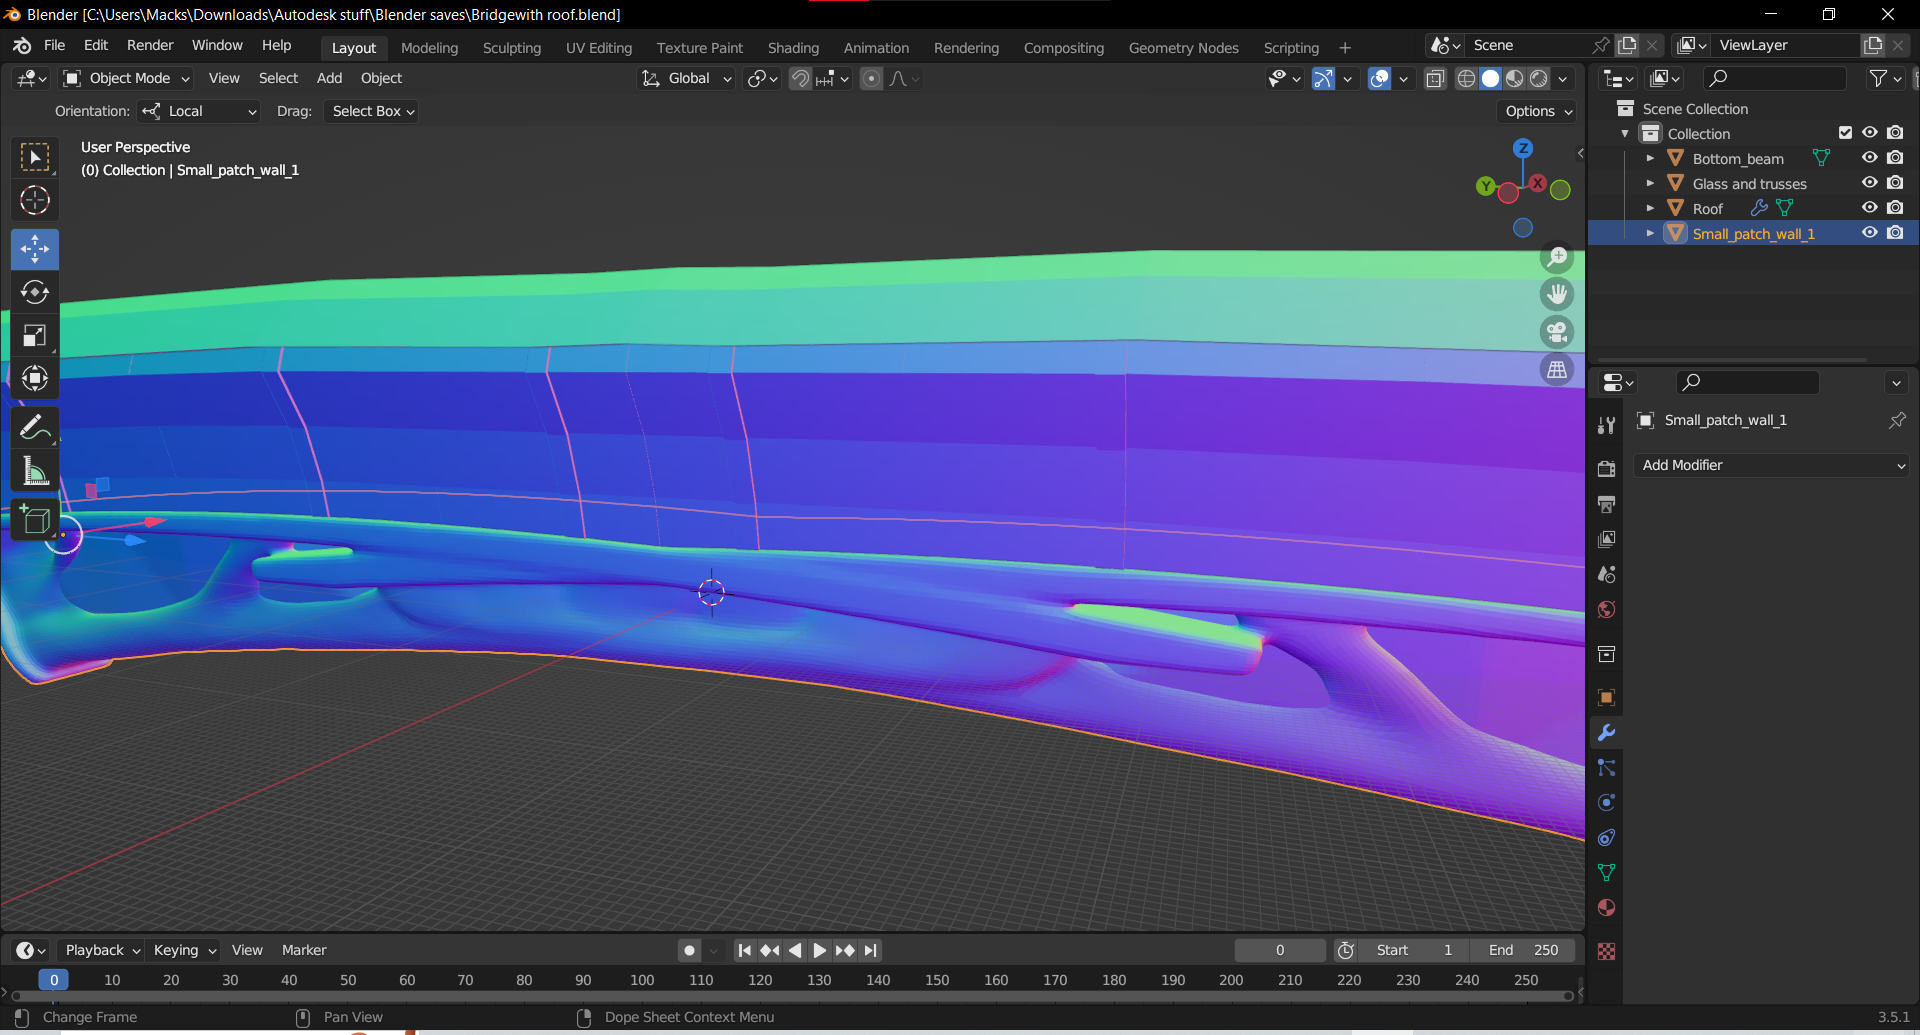1920x1035 pixels.
Task: Open the Render properties tab
Action: pos(1607,469)
